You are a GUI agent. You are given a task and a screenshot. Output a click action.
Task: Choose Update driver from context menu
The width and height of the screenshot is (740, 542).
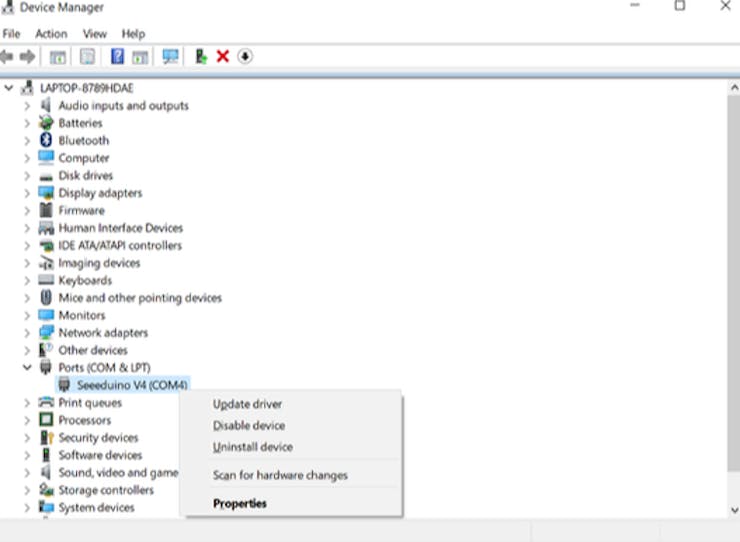[x=292, y=404]
